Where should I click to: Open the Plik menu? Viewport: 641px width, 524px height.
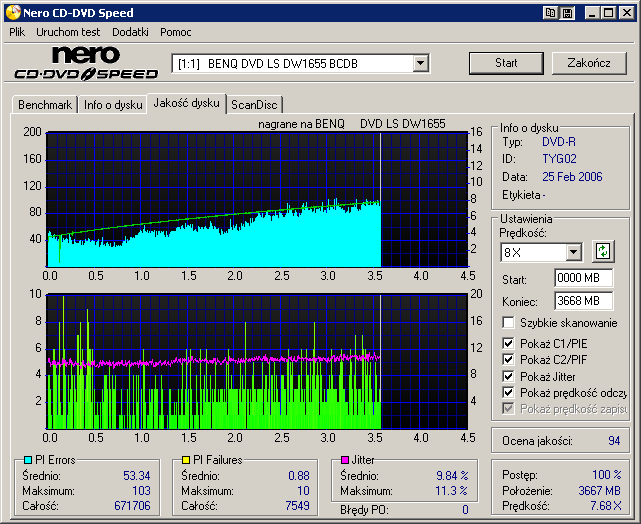(17, 32)
